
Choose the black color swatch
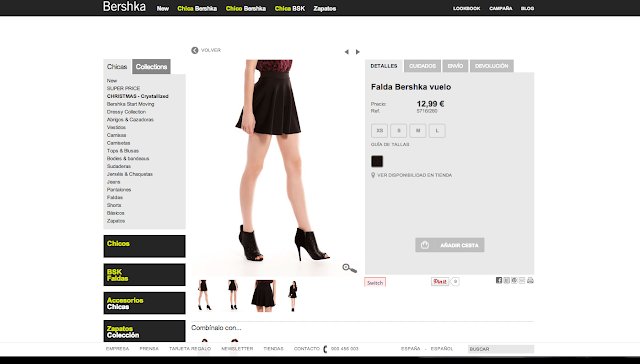pyautogui.click(x=377, y=161)
